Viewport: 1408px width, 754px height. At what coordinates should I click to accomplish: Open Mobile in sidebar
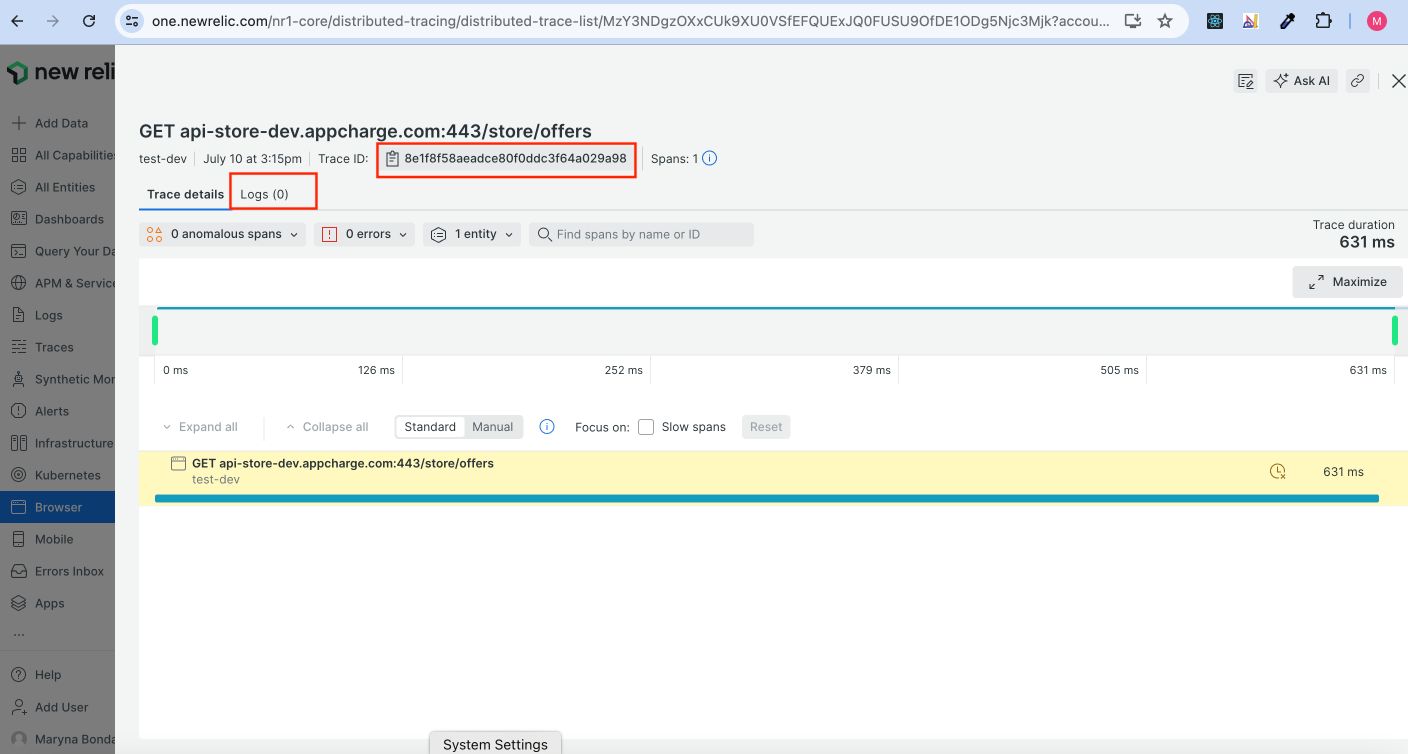[58, 539]
